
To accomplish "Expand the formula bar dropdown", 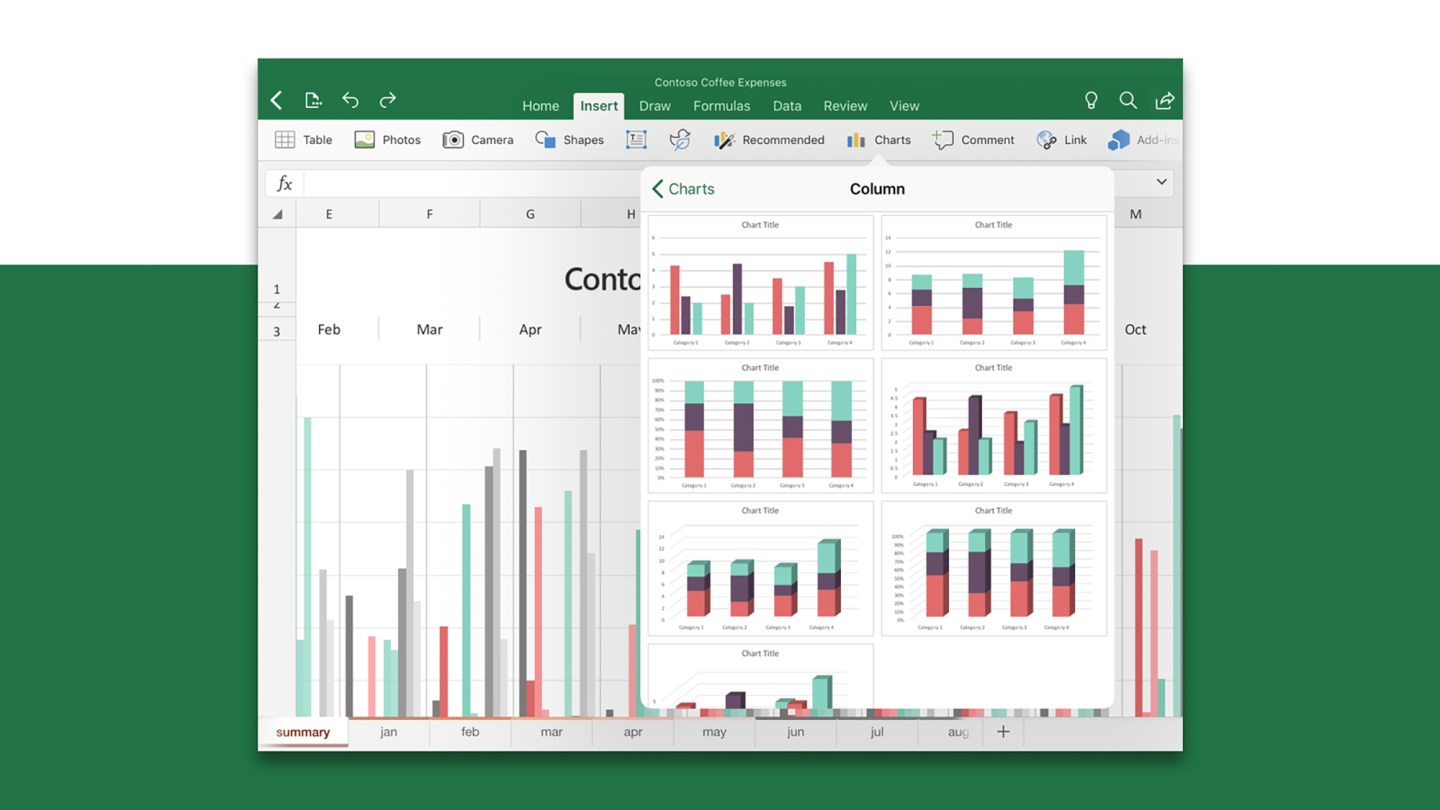I will coord(1161,182).
